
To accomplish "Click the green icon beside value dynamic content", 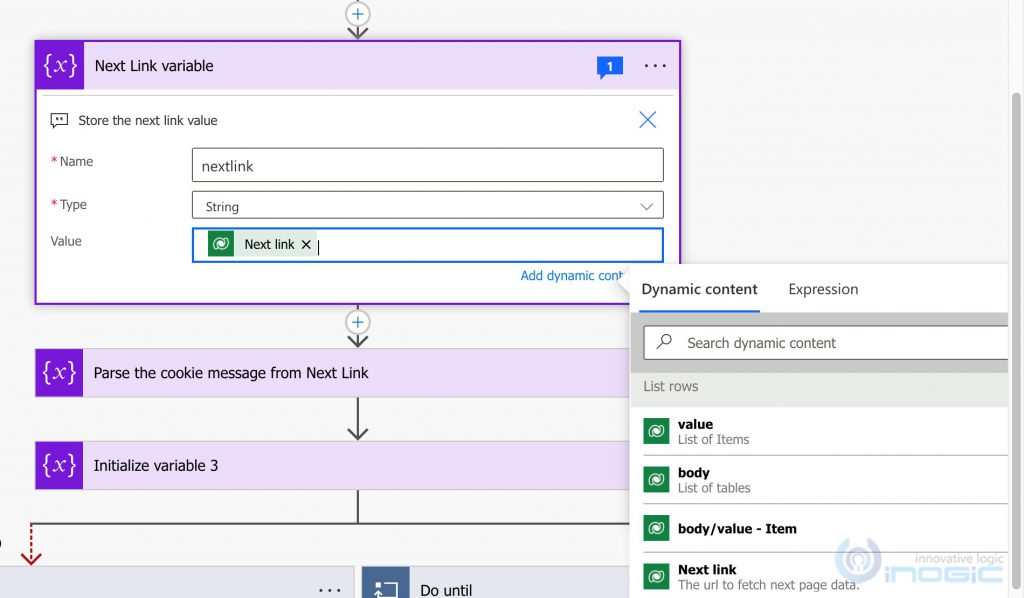I will coord(656,430).
